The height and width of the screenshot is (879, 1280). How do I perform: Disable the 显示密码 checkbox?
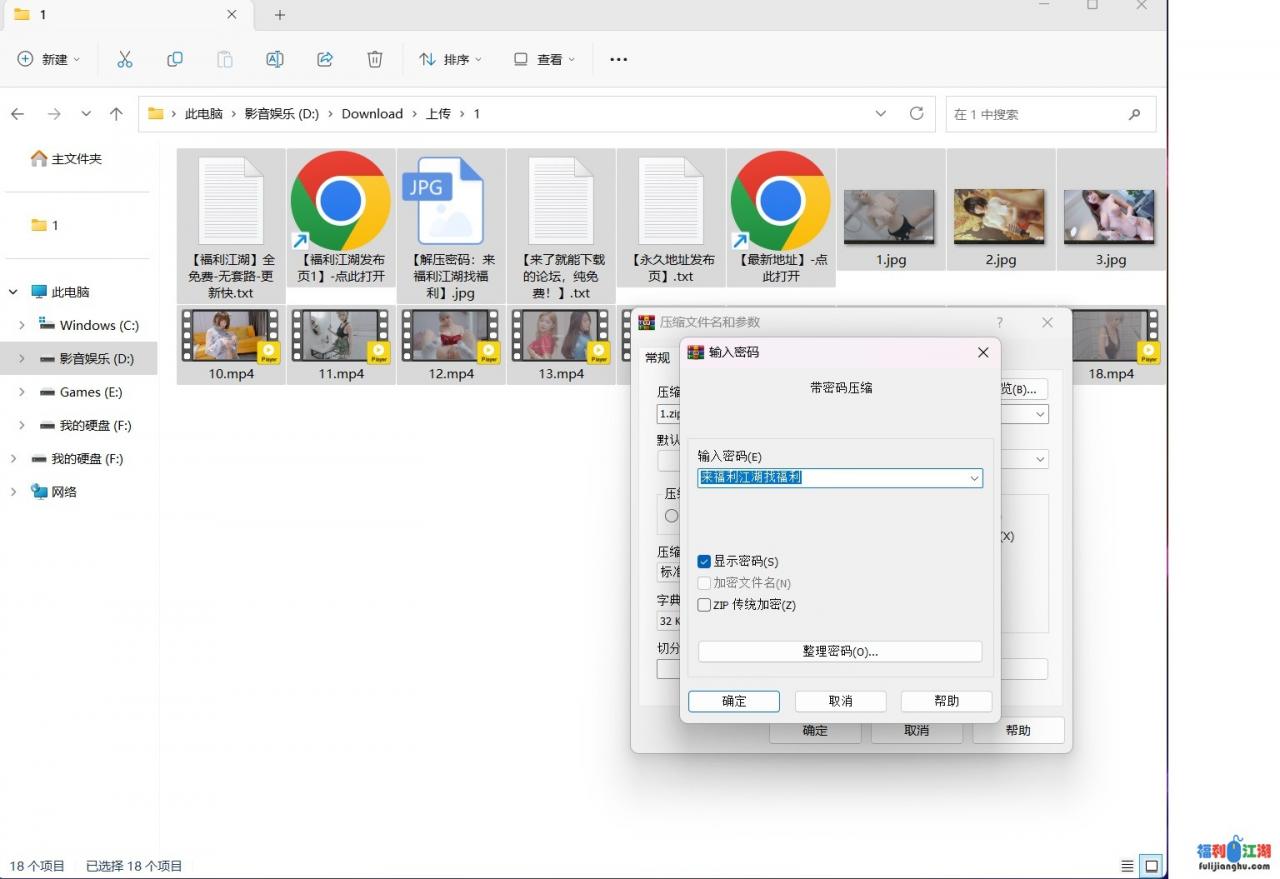pos(704,561)
